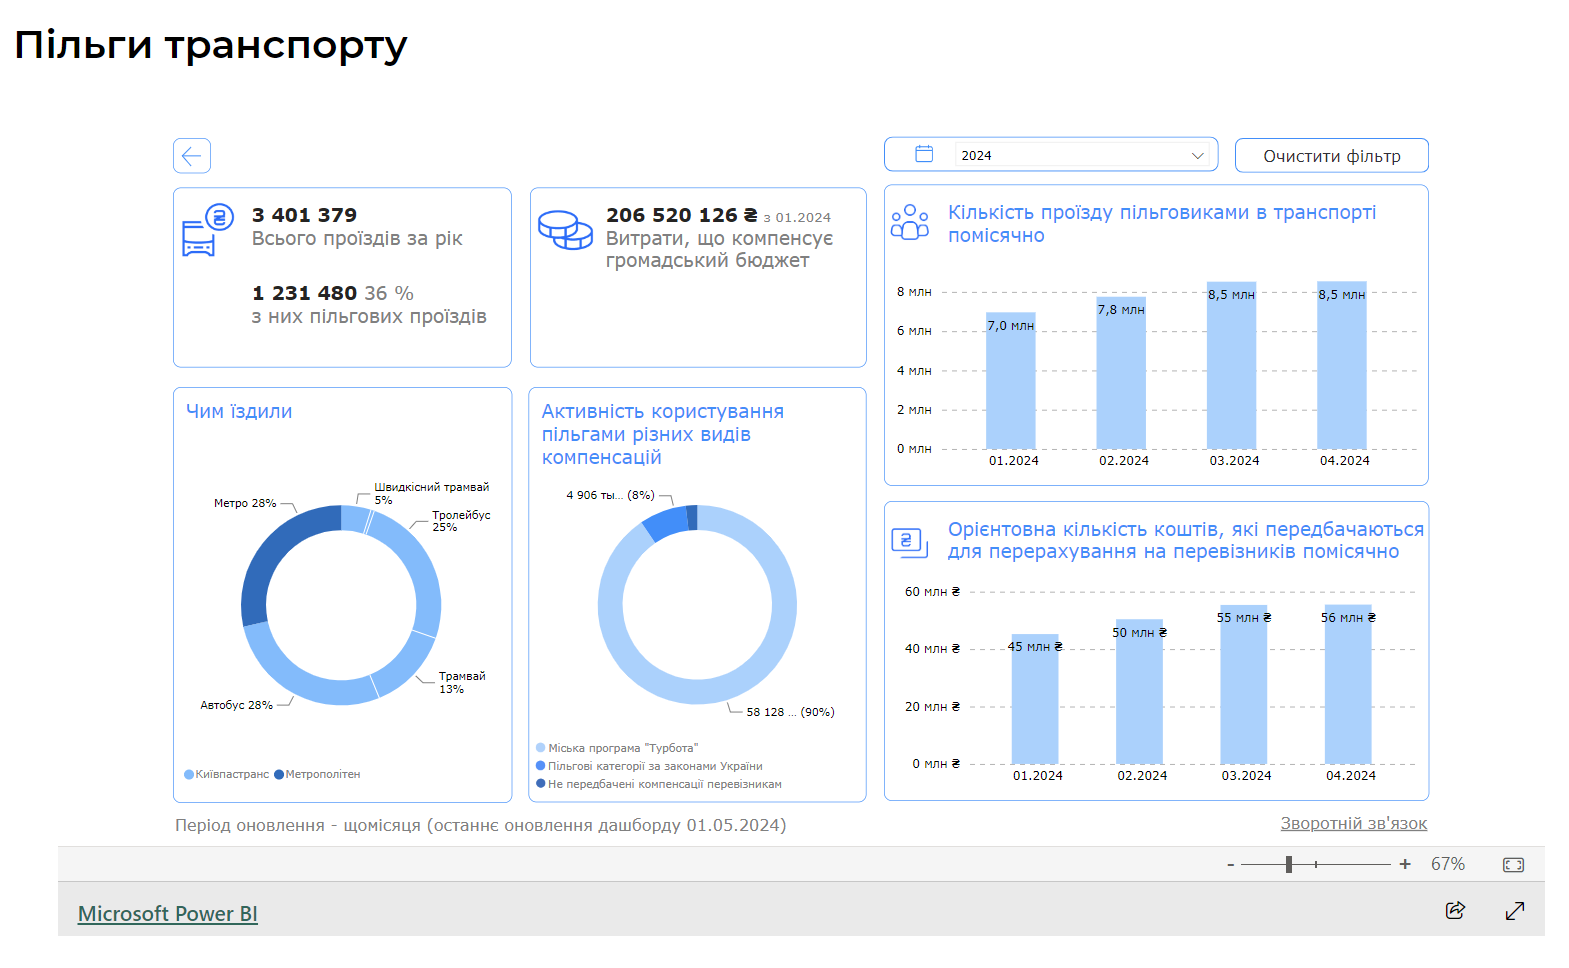Expand the report to full screen
Viewport: 1569px width, 968px height.
pos(1515,910)
